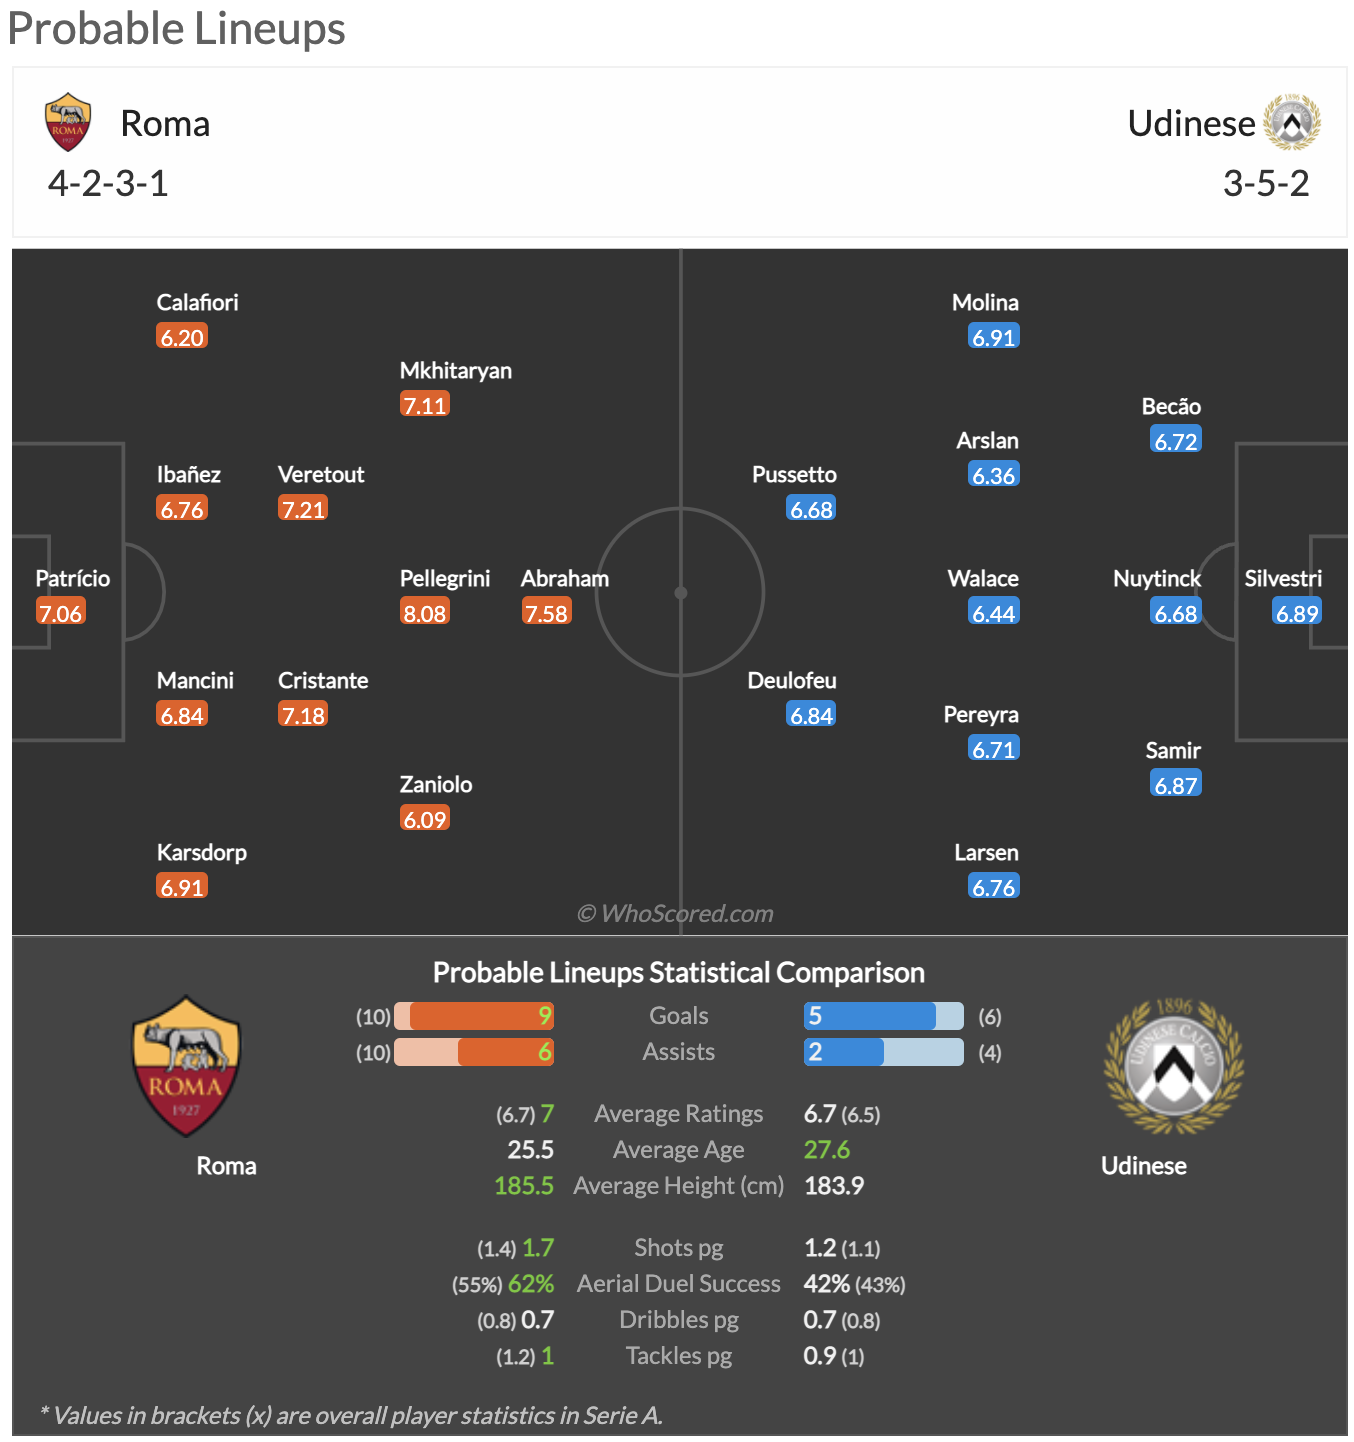
Task: Open the Nuytinck player name
Action: [x=1157, y=579]
